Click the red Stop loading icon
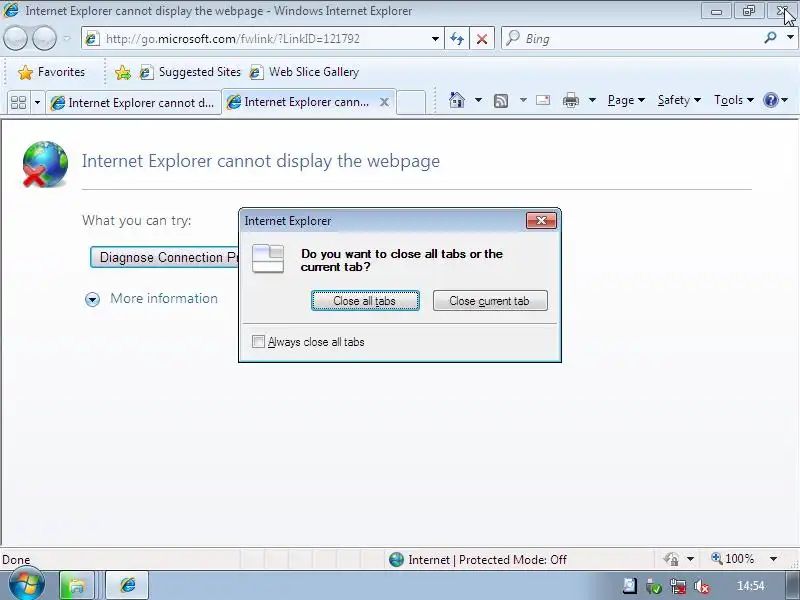This screenshot has width=800, height=600. click(482, 39)
